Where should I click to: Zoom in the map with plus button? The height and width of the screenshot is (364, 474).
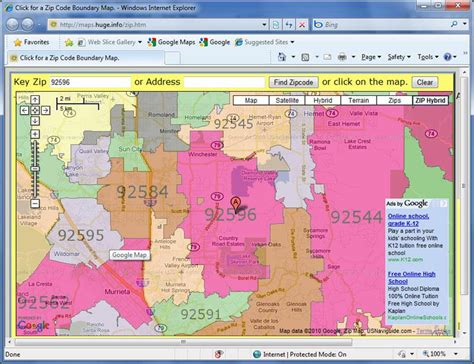click(x=35, y=134)
